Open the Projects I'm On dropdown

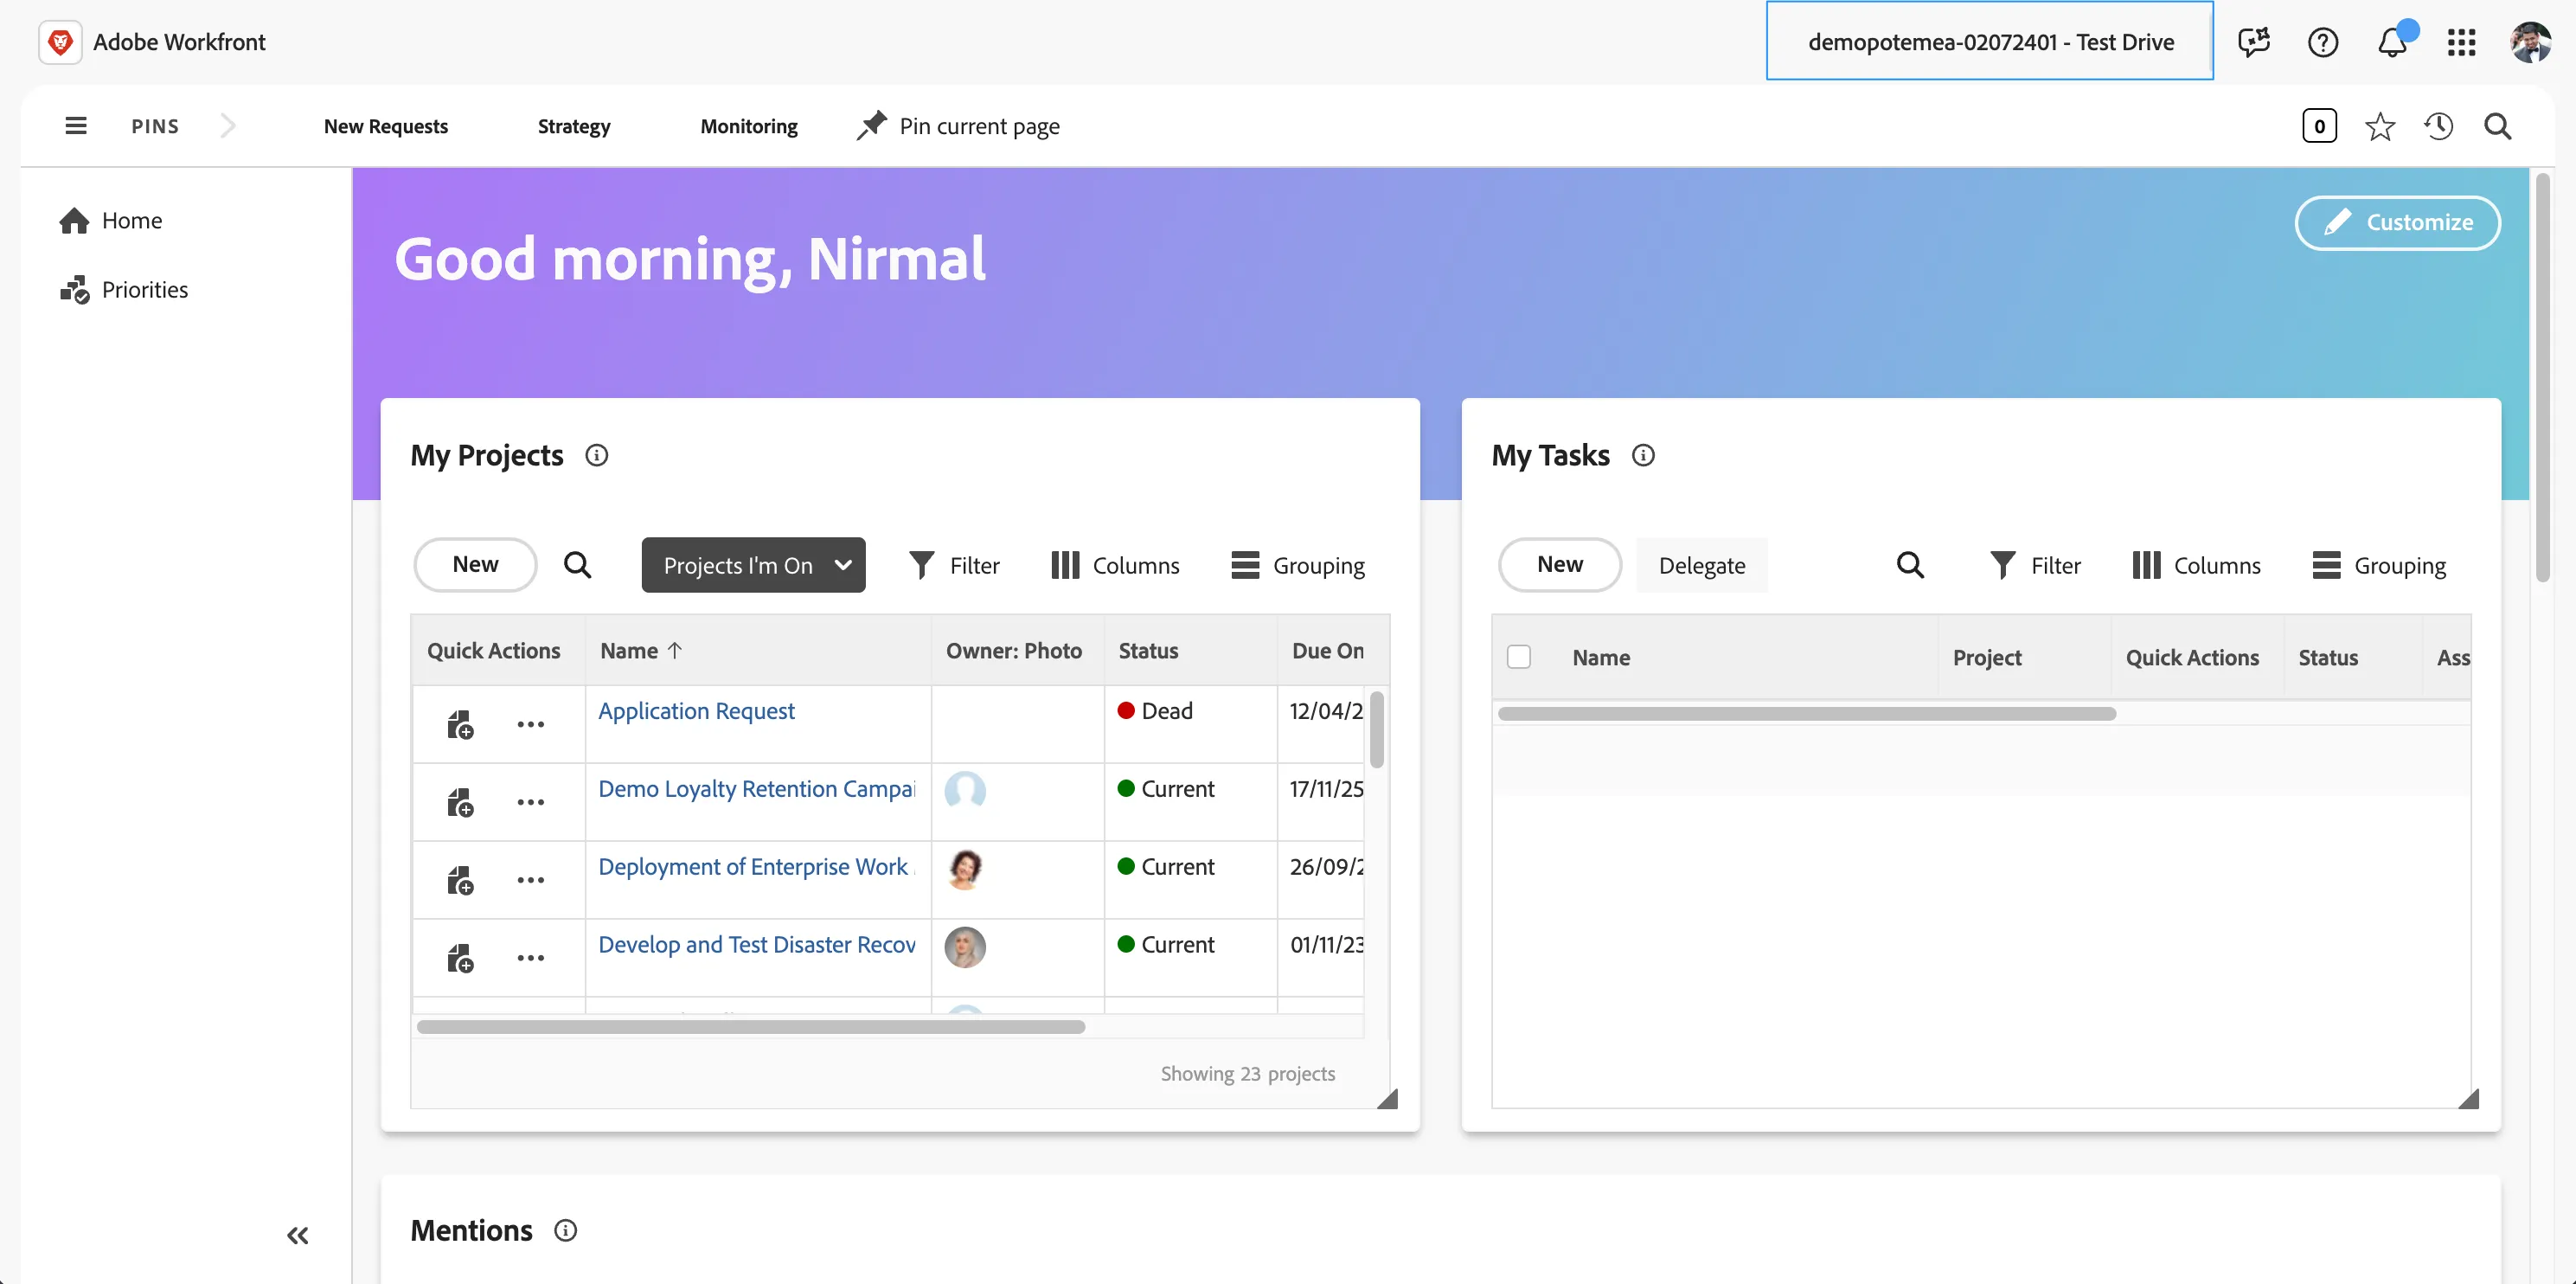point(753,565)
